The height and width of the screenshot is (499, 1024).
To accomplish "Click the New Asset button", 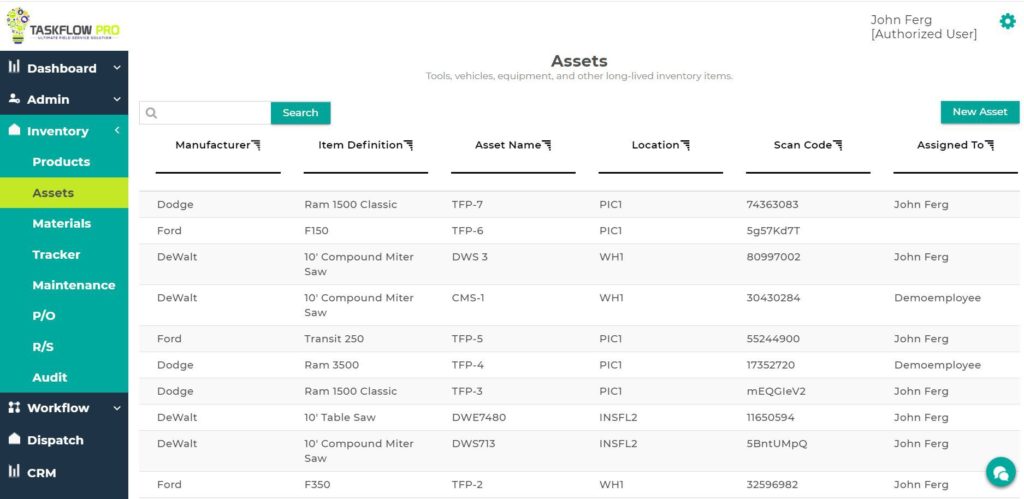I will click(x=979, y=112).
